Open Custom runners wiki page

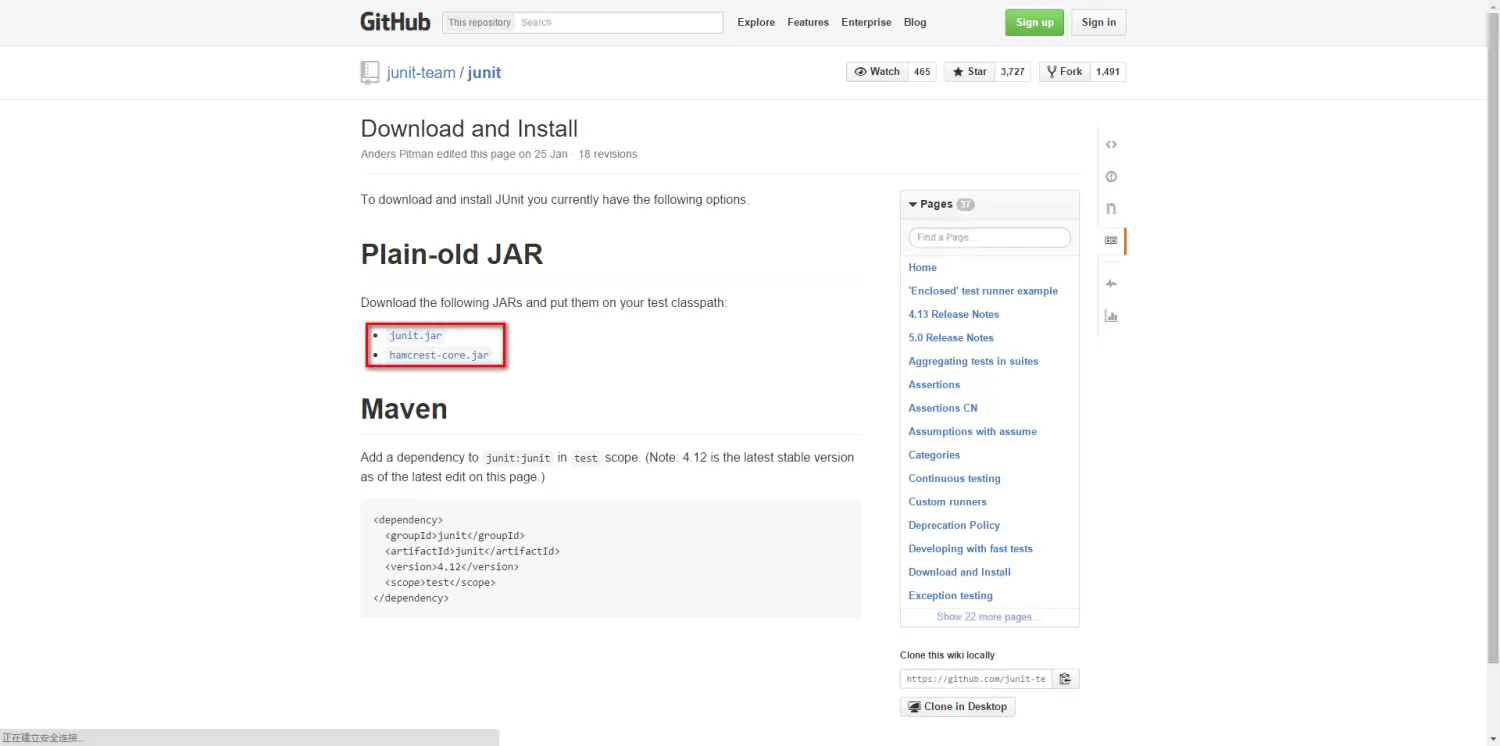(x=947, y=502)
